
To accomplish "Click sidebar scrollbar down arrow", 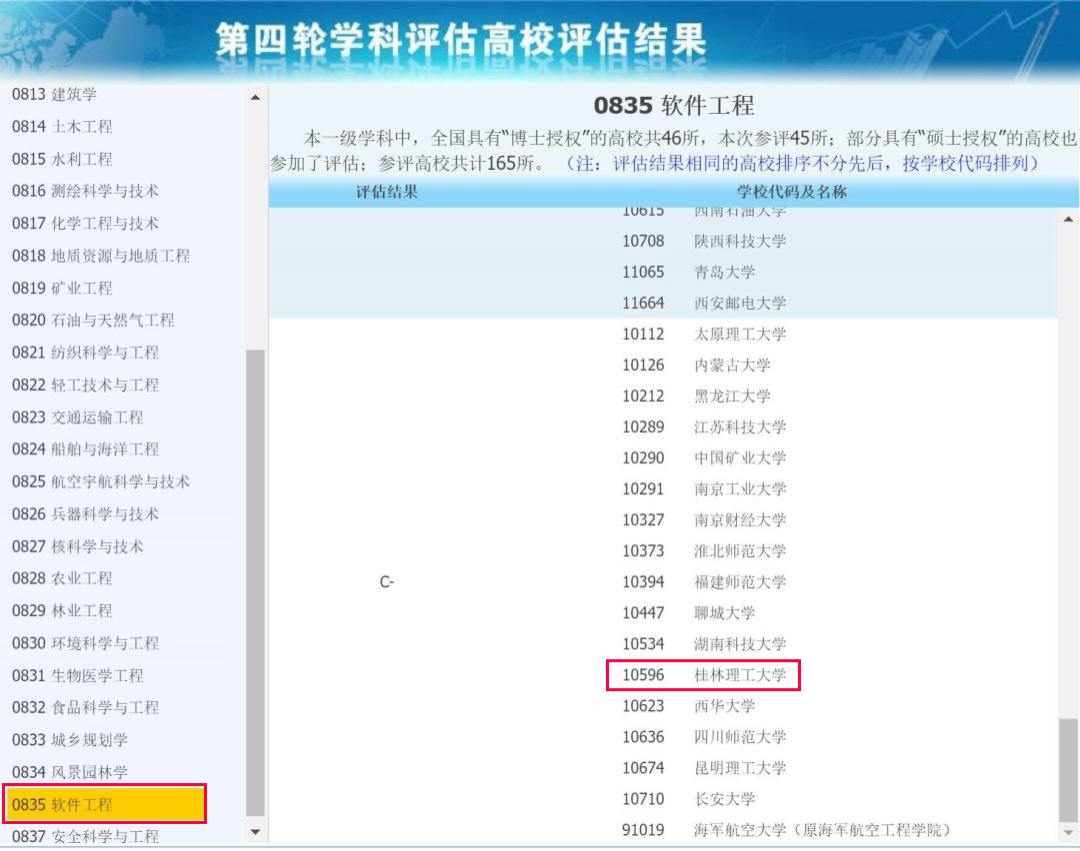I will coord(256,832).
